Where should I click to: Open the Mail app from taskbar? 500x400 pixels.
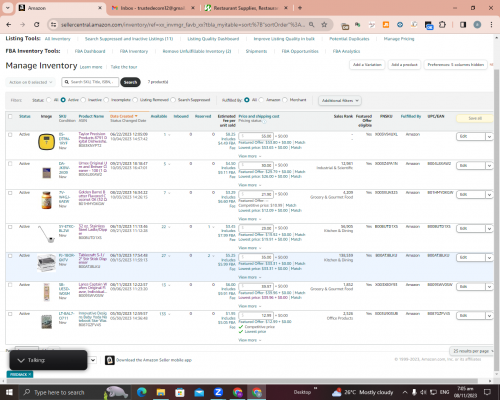199,392
